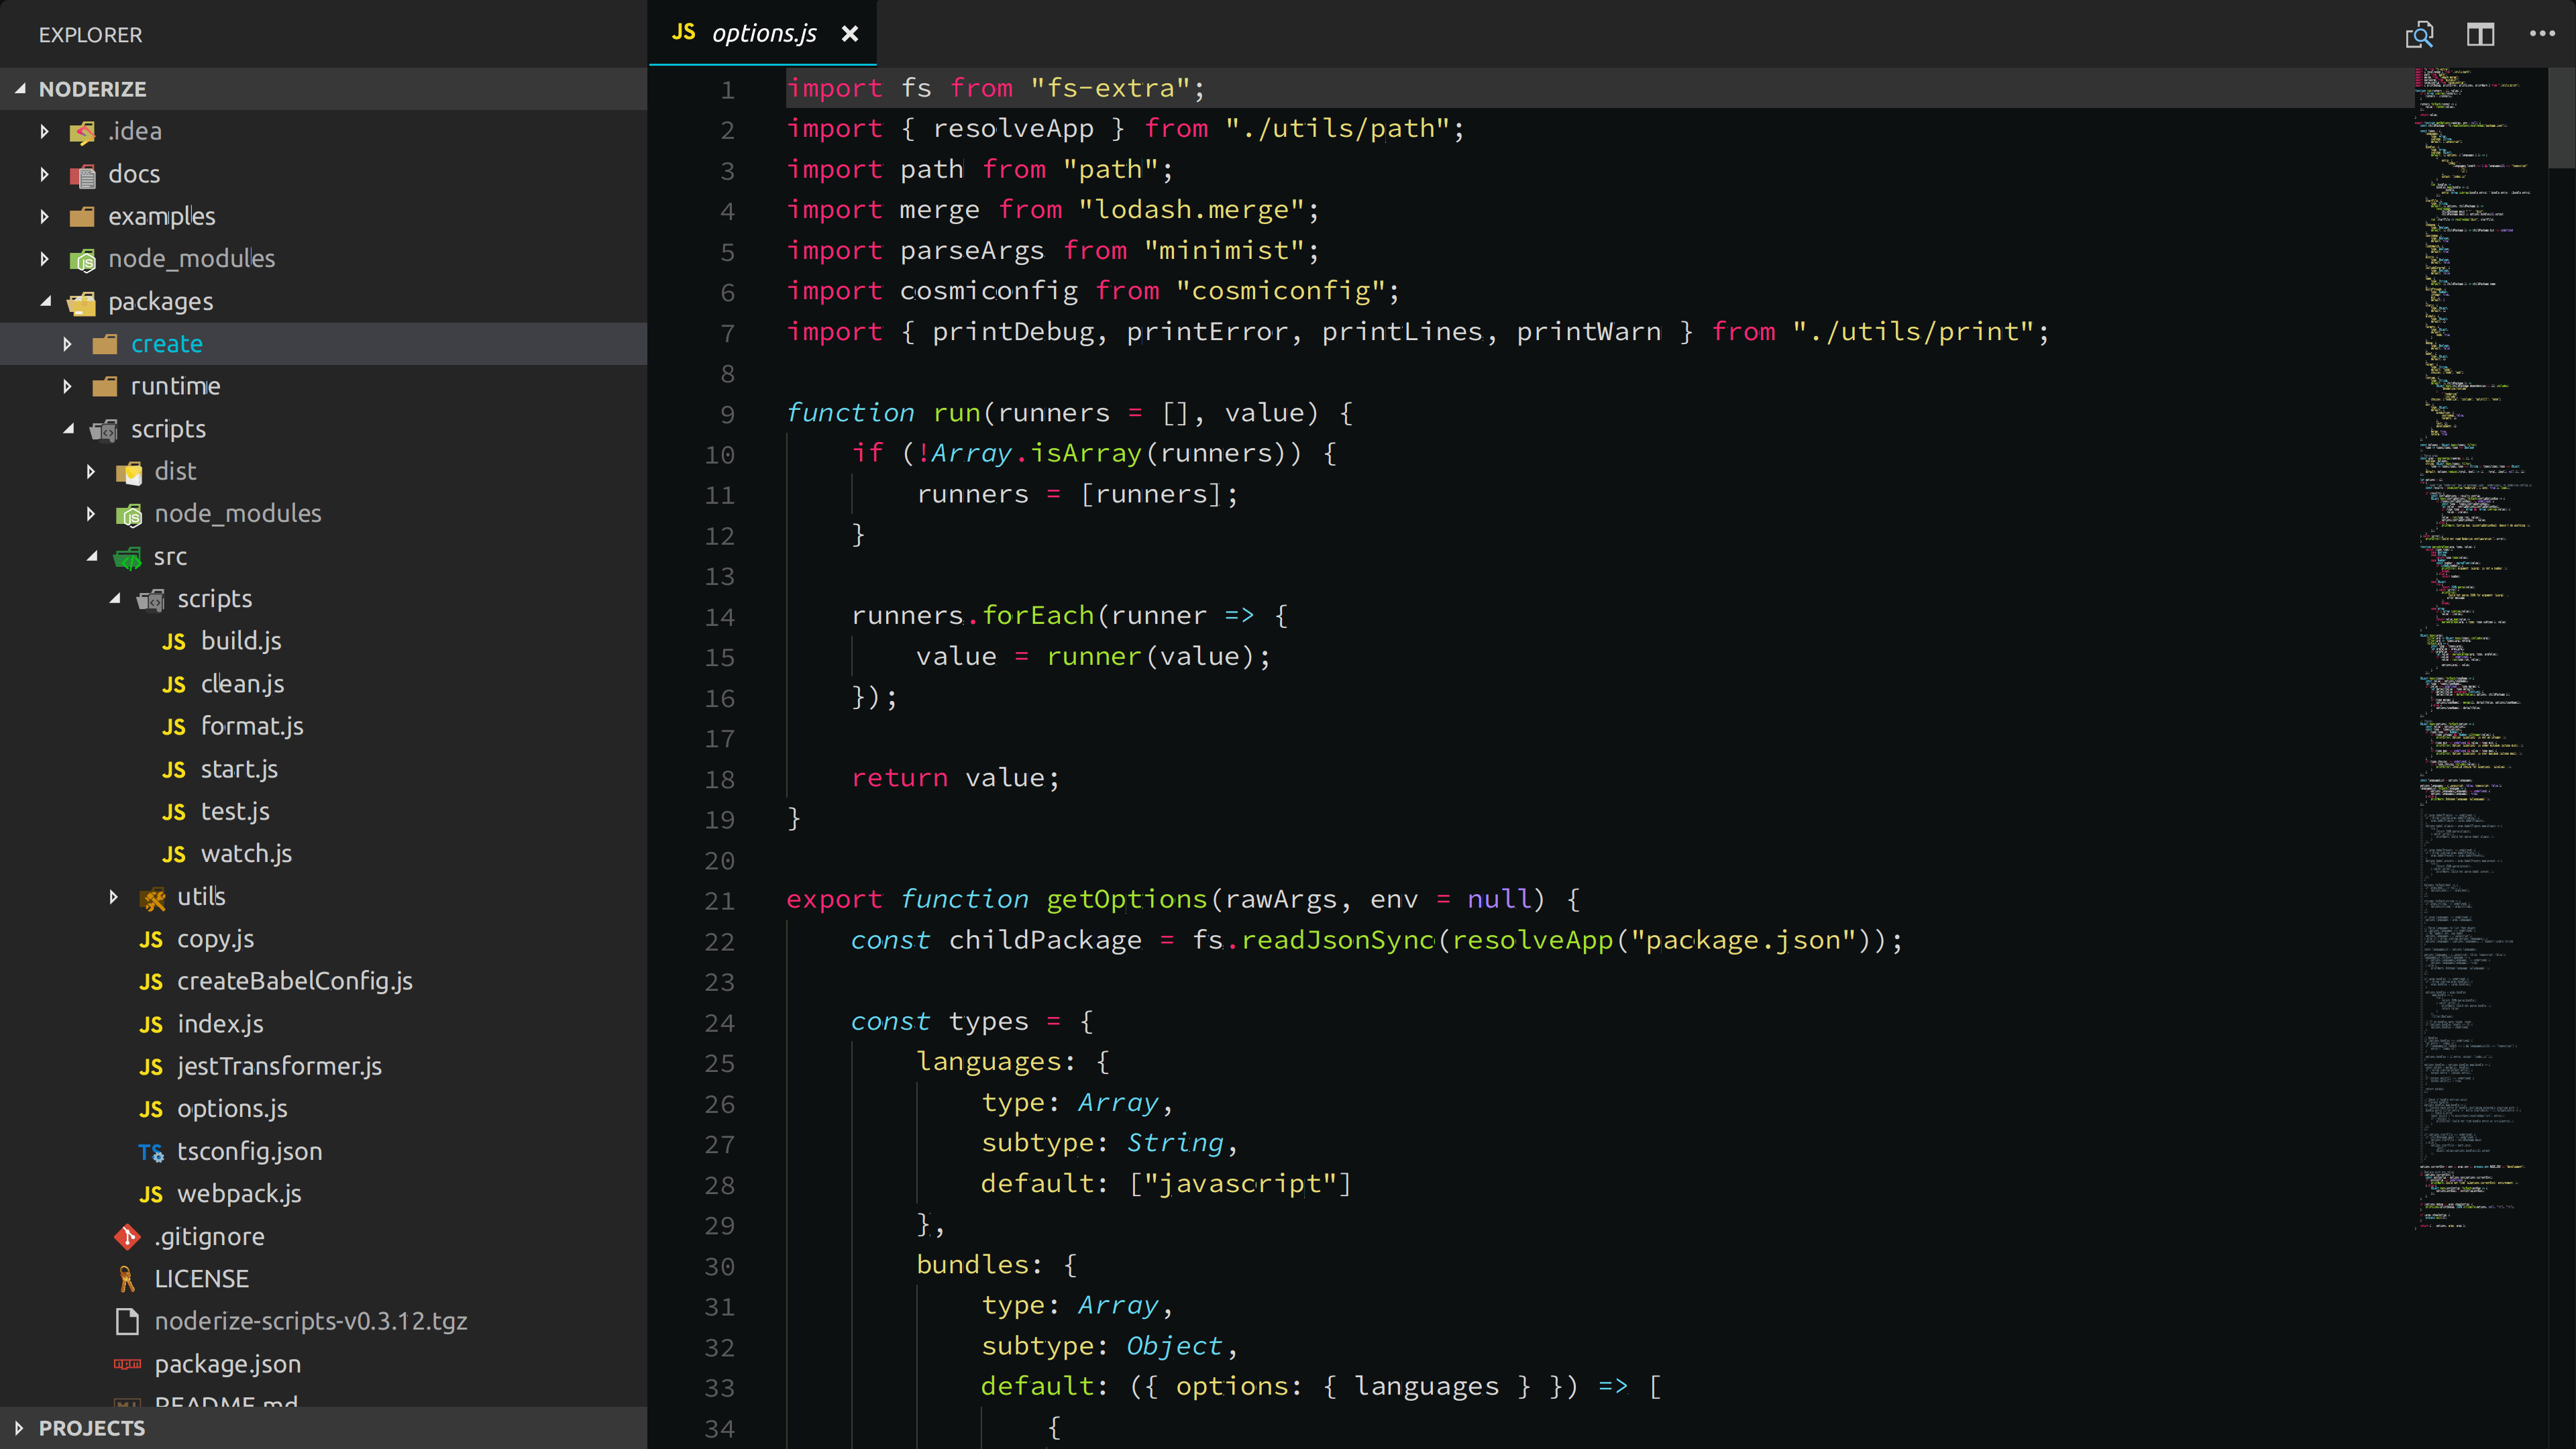Click the npm icon beside package.json
The width and height of the screenshot is (2576, 1449).
click(127, 1364)
